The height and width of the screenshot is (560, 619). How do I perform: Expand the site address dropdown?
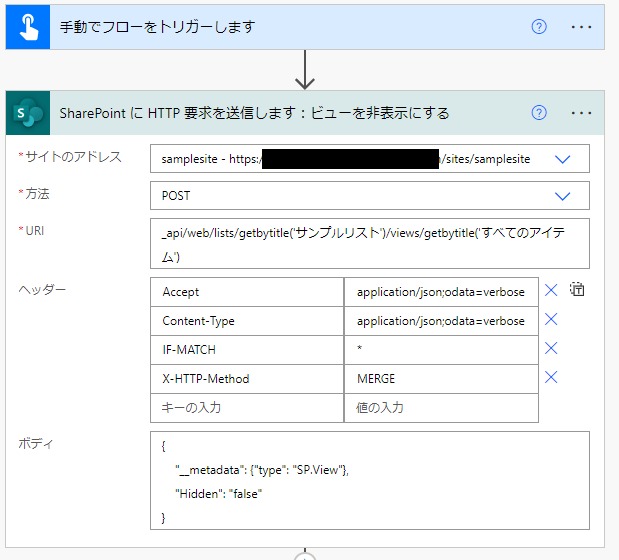[x=563, y=159]
